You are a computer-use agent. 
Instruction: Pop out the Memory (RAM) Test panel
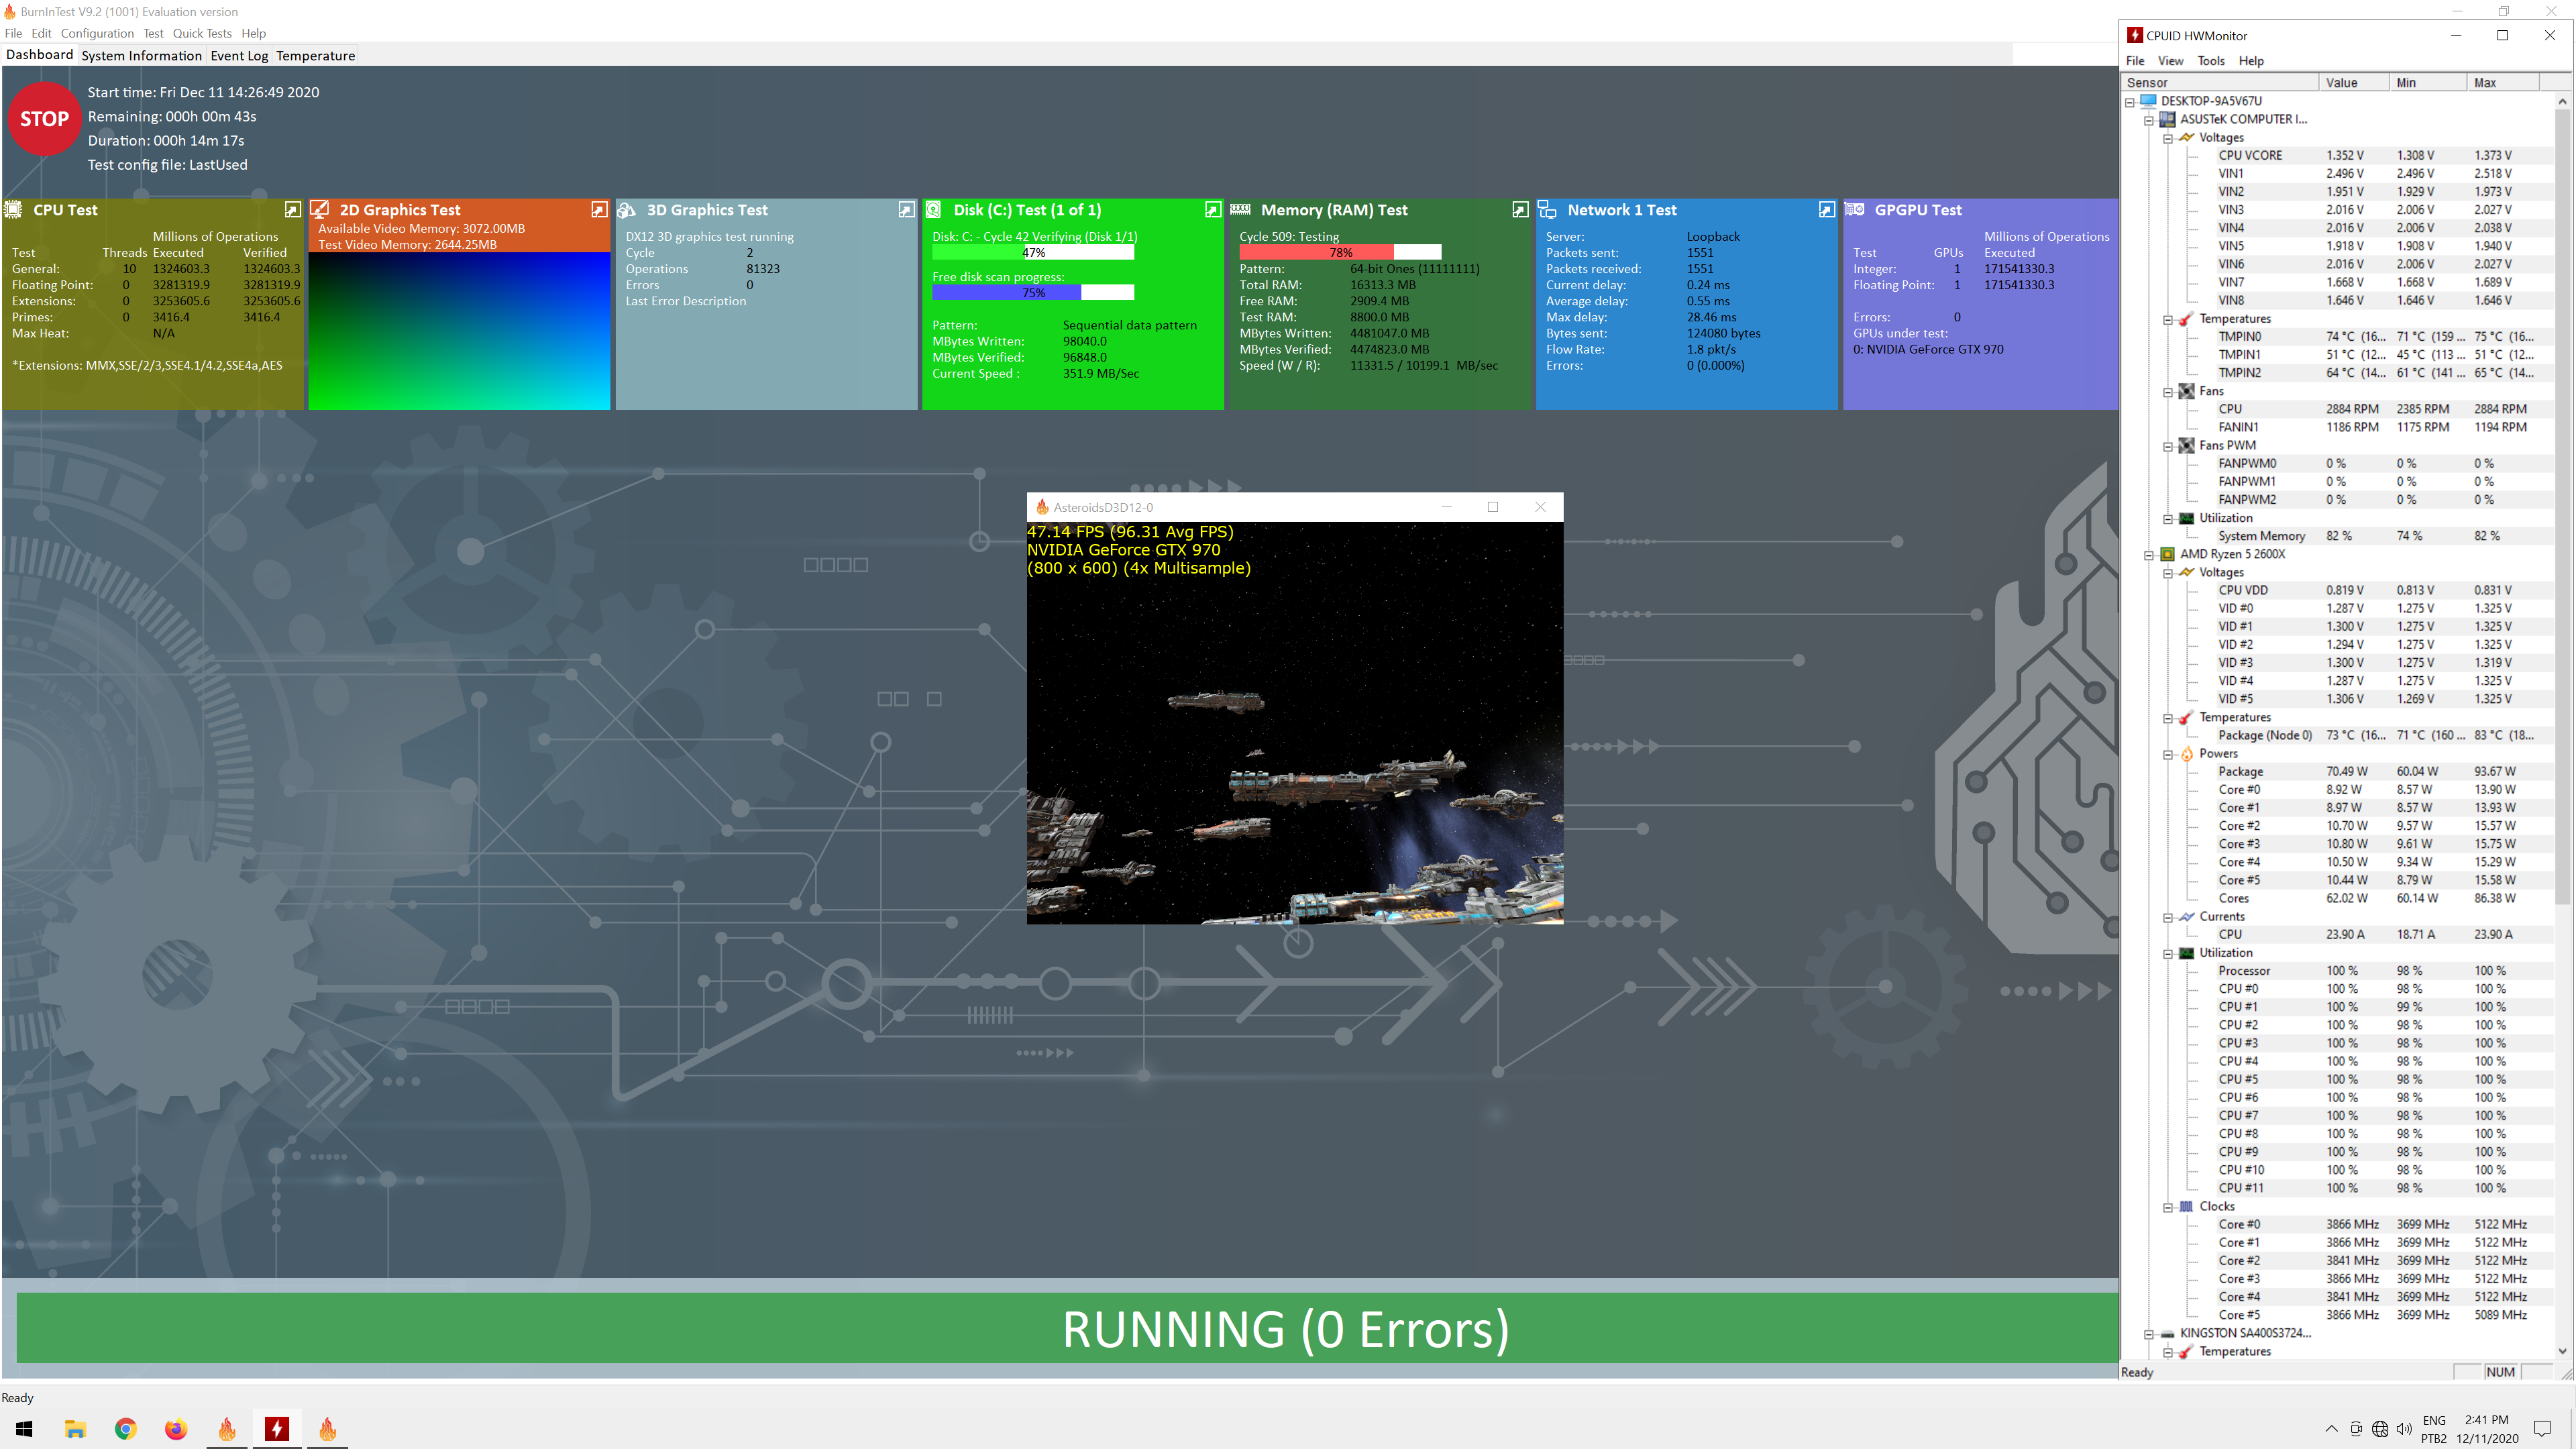(x=1520, y=210)
